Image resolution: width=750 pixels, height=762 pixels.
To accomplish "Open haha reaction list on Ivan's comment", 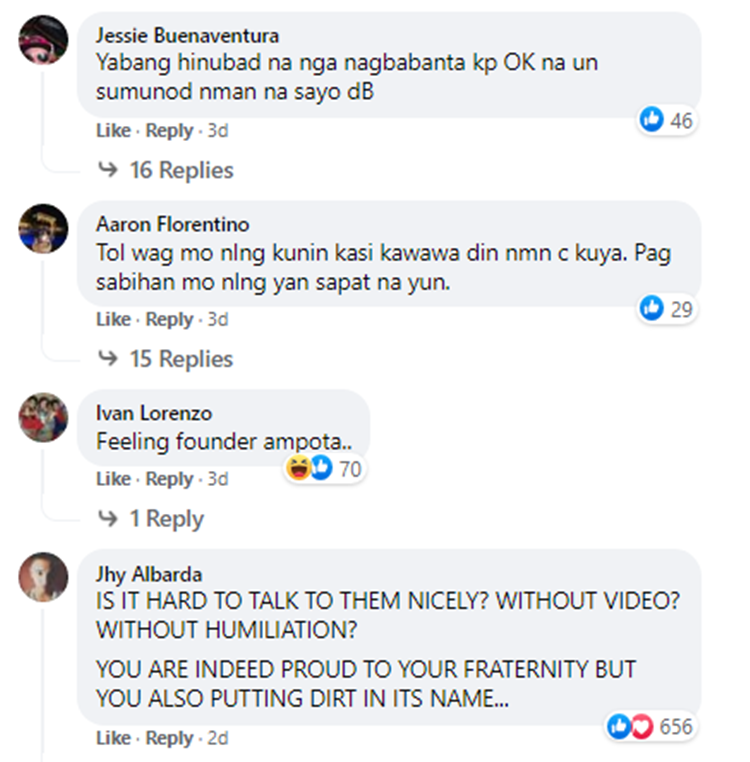I will 298,468.
